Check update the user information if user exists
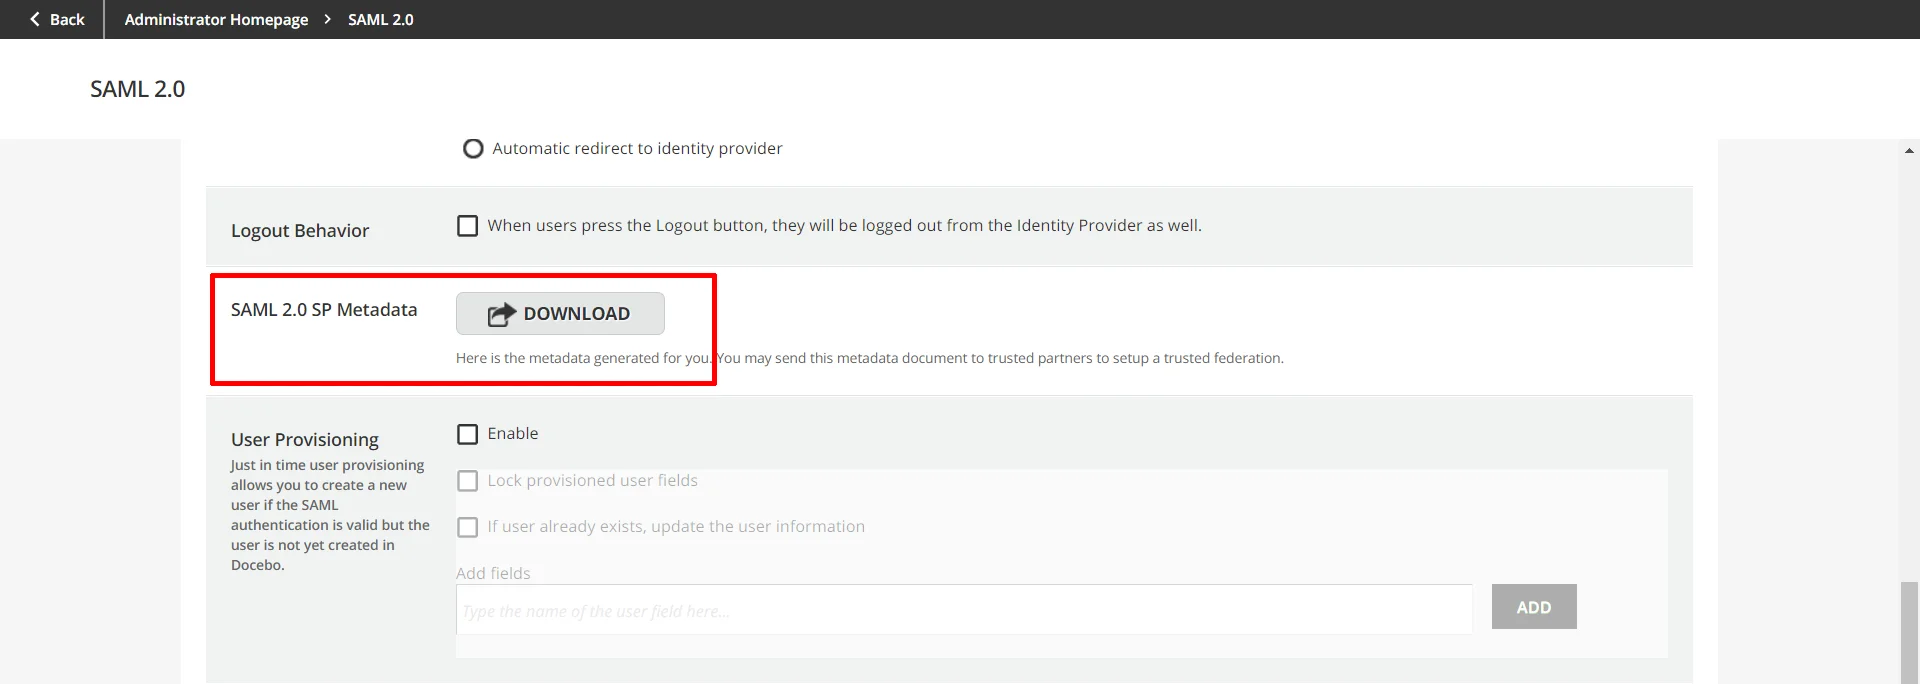Viewport: 1920px width, 684px height. (467, 526)
